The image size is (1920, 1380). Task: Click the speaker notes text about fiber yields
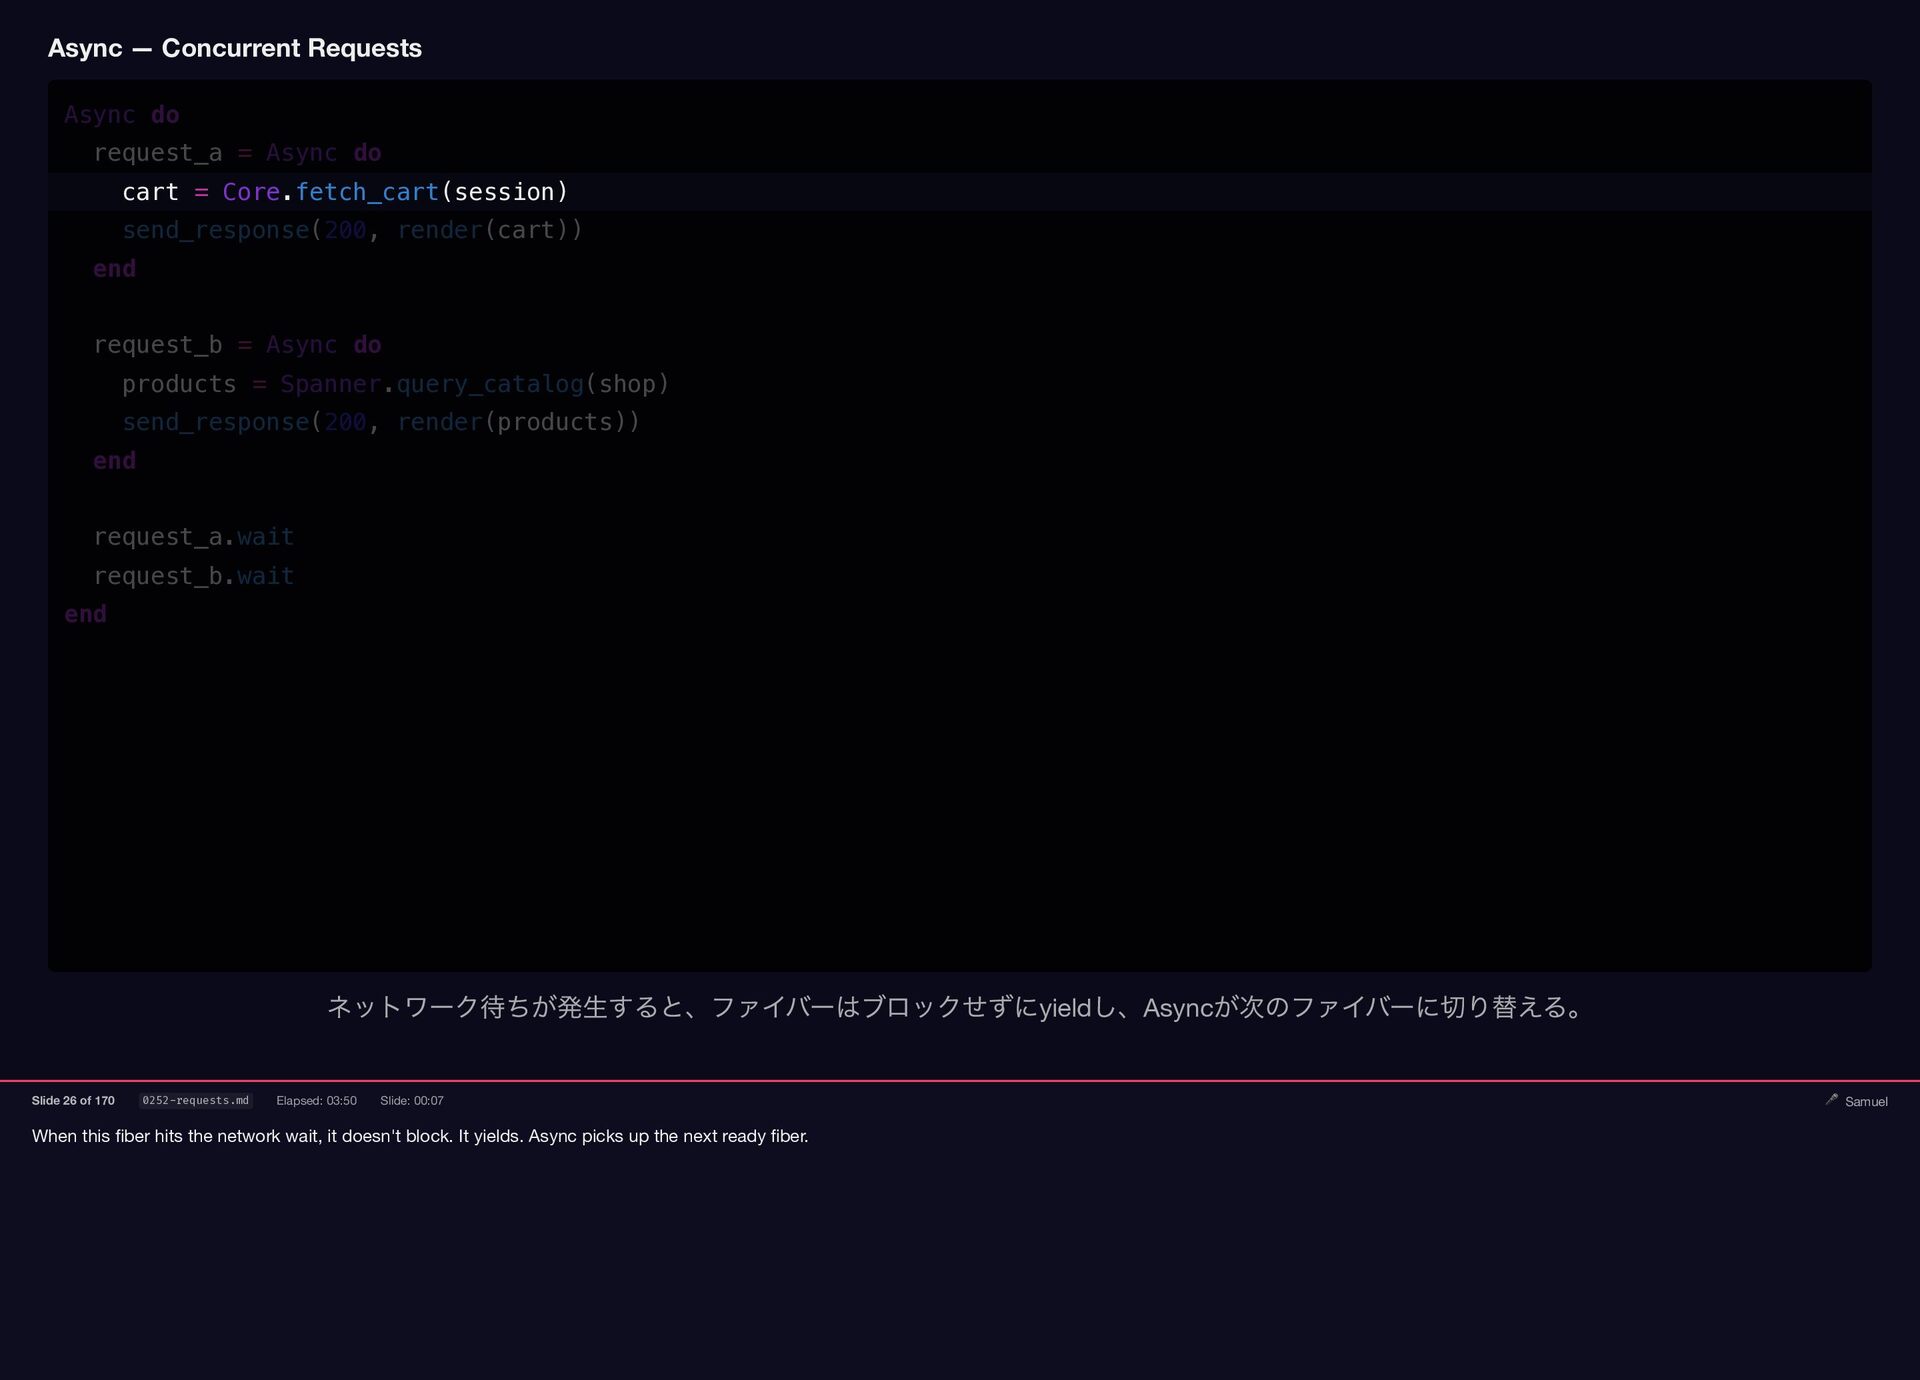tap(420, 1136)
